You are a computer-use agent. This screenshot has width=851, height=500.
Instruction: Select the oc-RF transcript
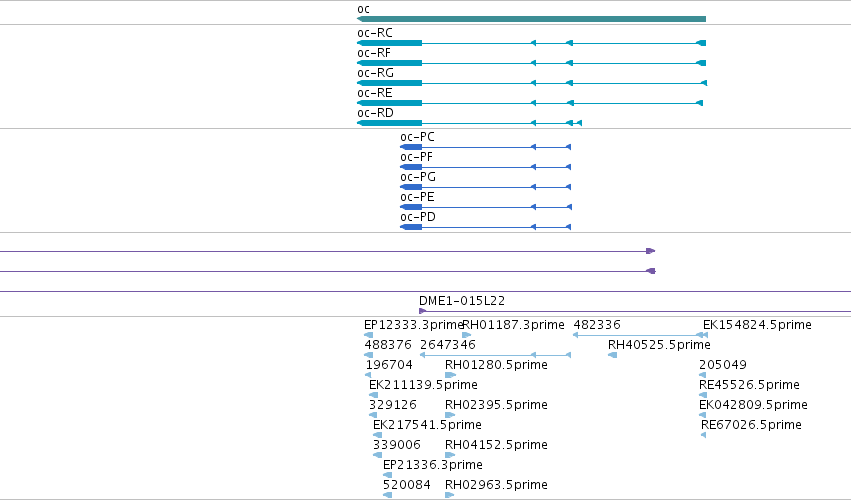pos(531,63)
